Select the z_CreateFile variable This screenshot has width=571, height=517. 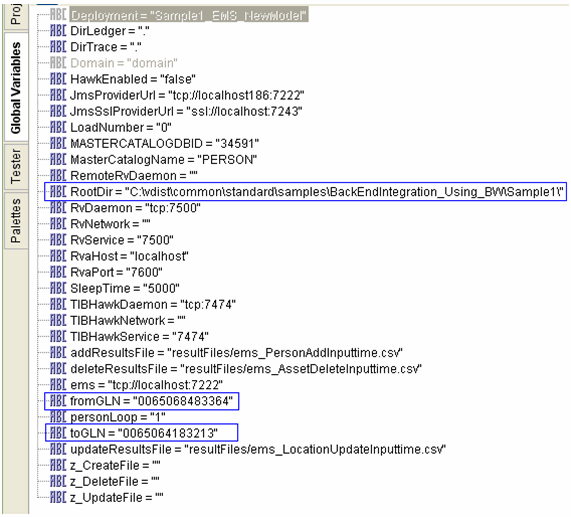point(115,465)
